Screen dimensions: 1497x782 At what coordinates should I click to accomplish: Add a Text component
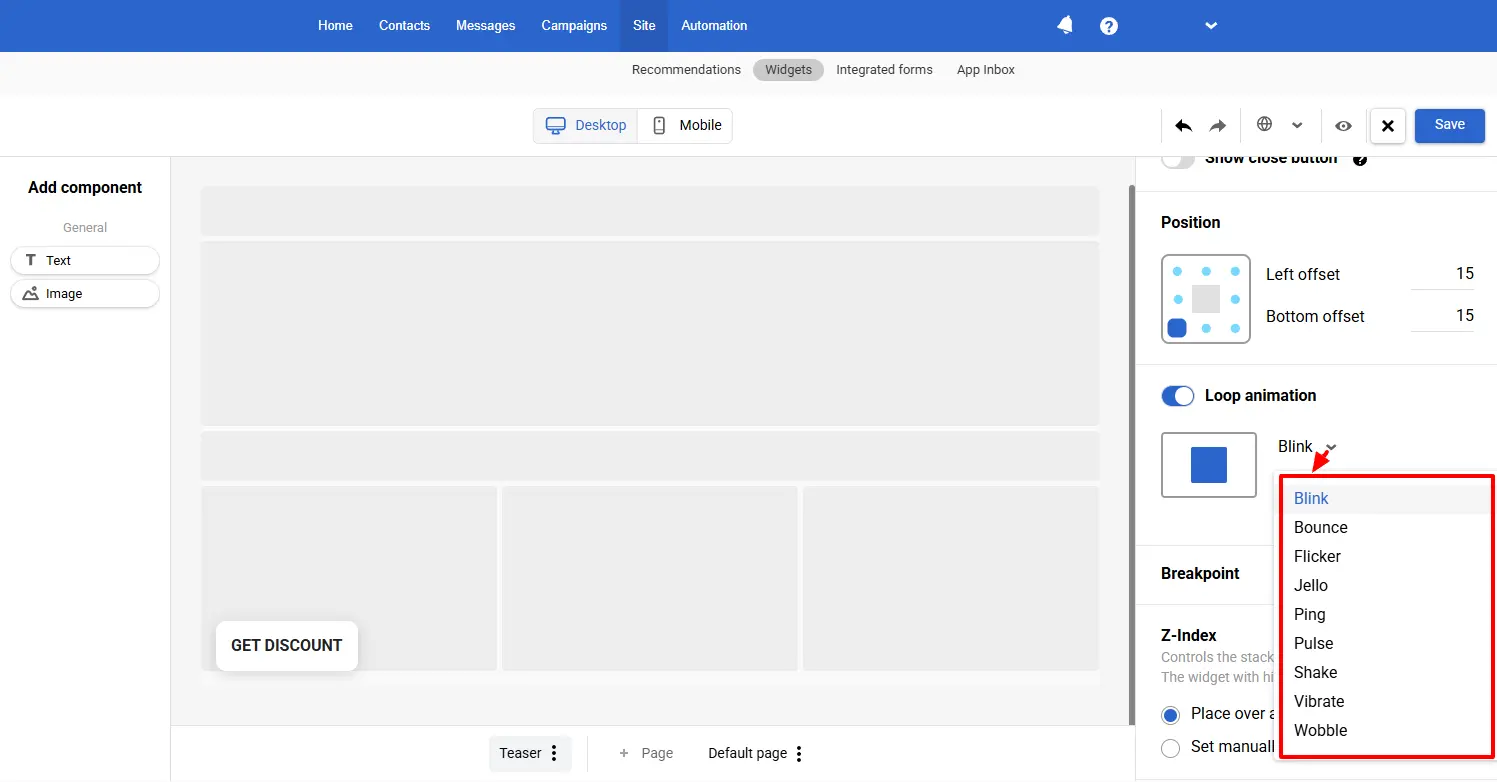85,261
